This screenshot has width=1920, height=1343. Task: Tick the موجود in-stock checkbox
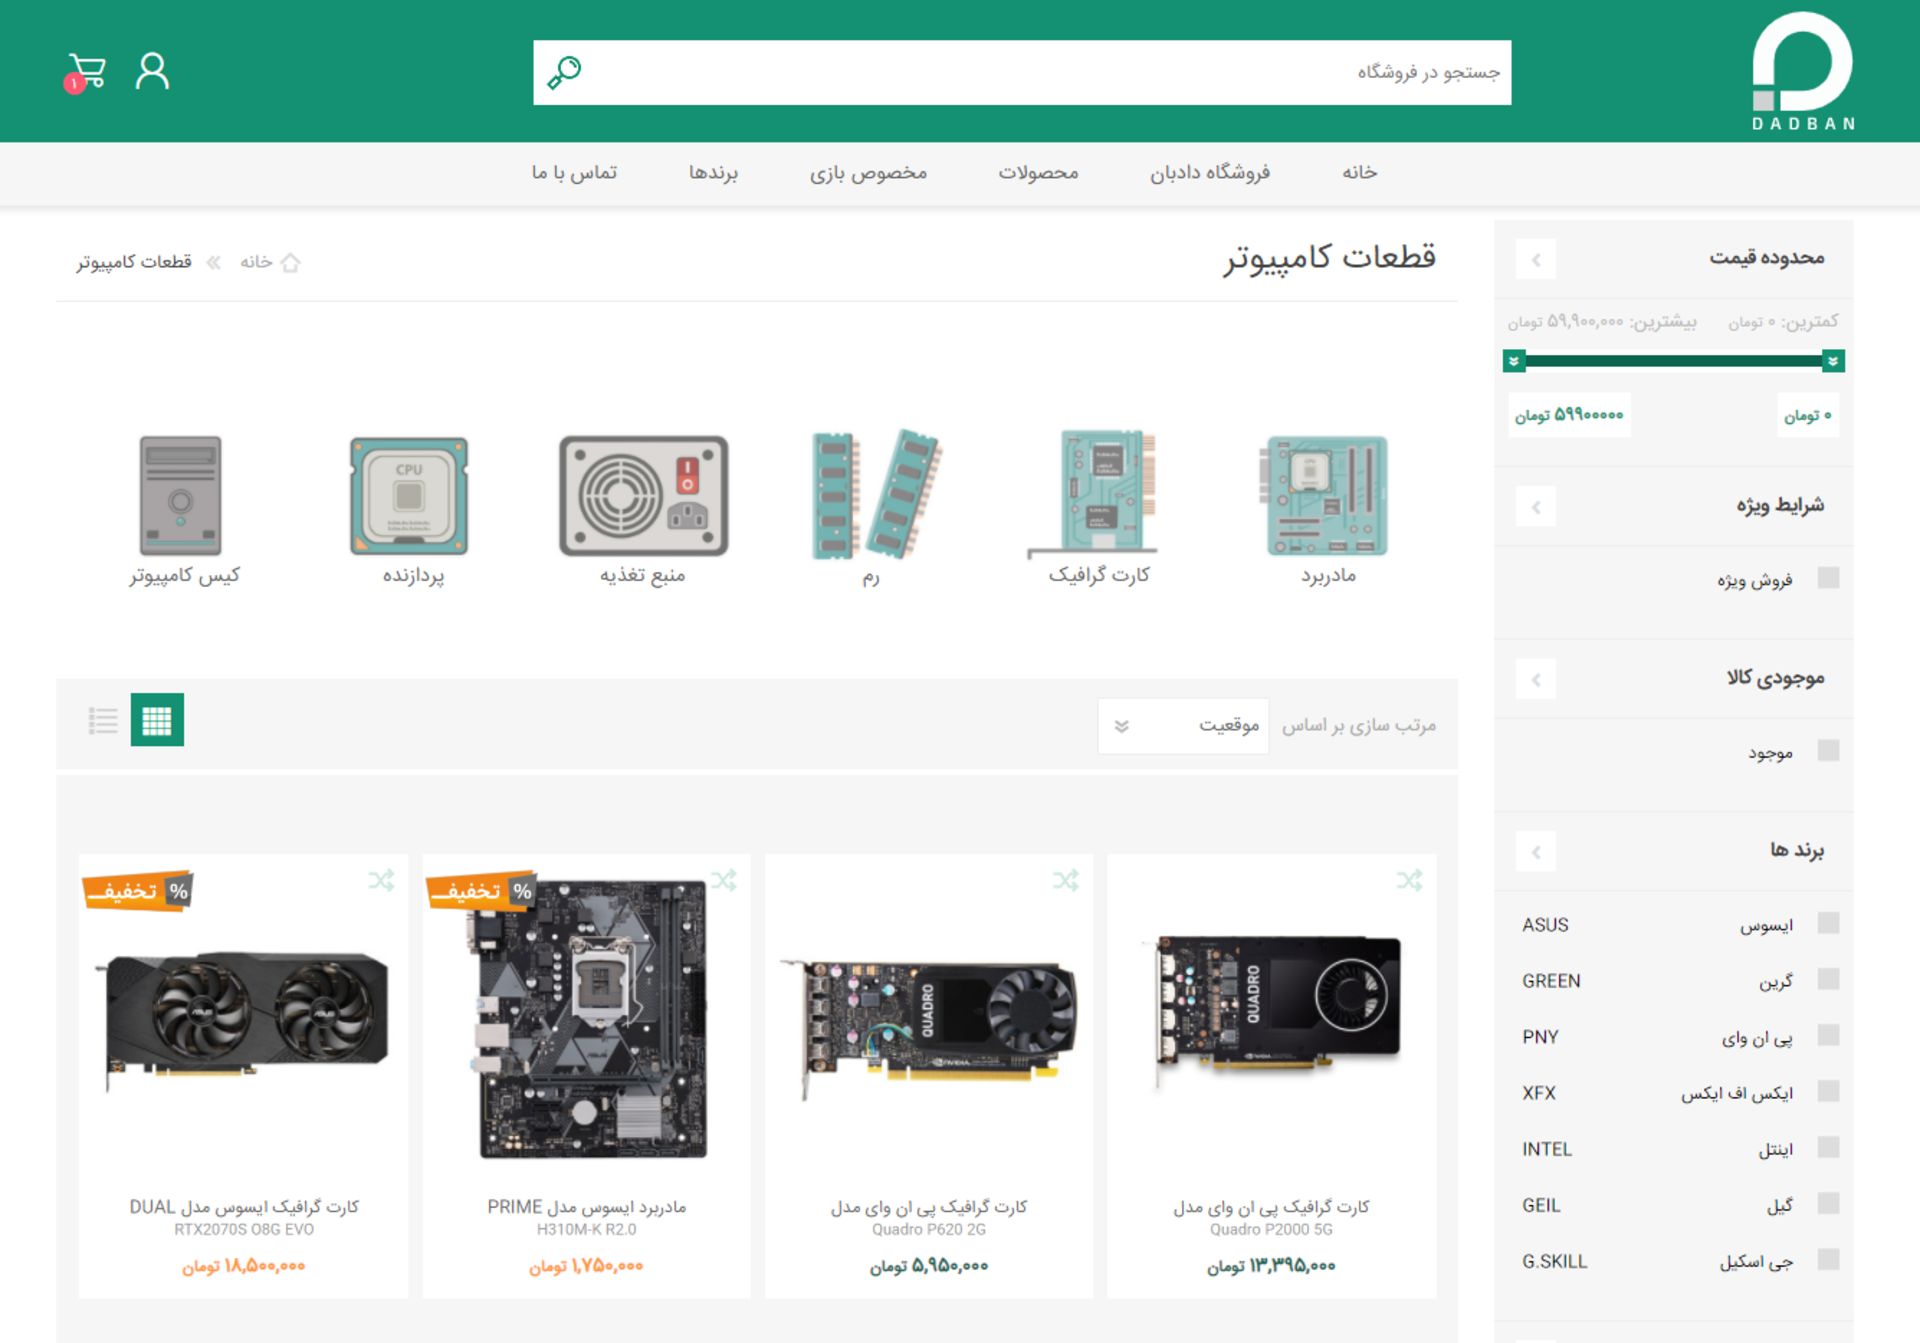tap(1828, 751)
